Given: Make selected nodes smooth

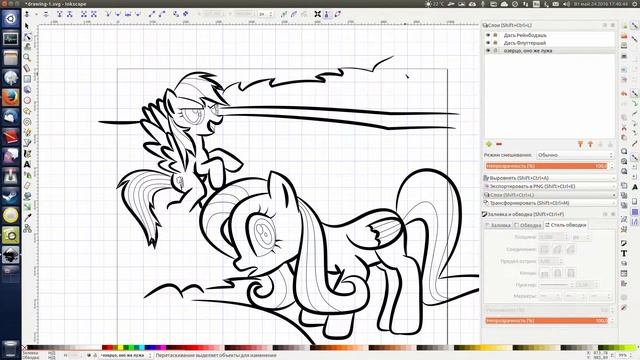Looking at the screenshot, I should pyautogui.click(x=118, y=14).
